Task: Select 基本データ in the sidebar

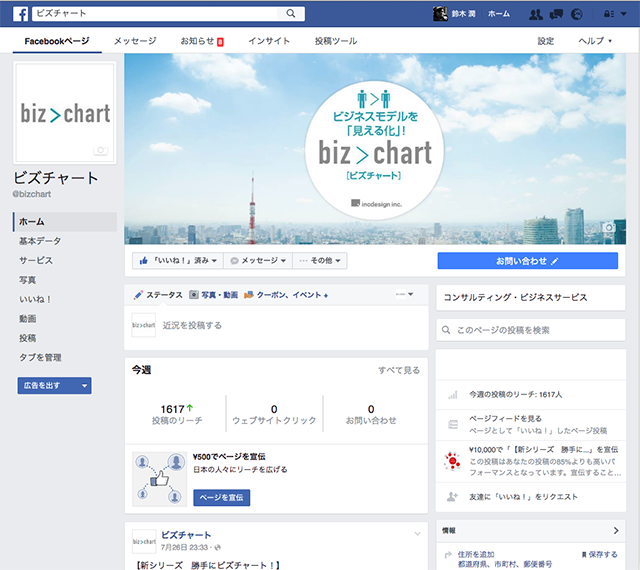Action: [40, 241]
